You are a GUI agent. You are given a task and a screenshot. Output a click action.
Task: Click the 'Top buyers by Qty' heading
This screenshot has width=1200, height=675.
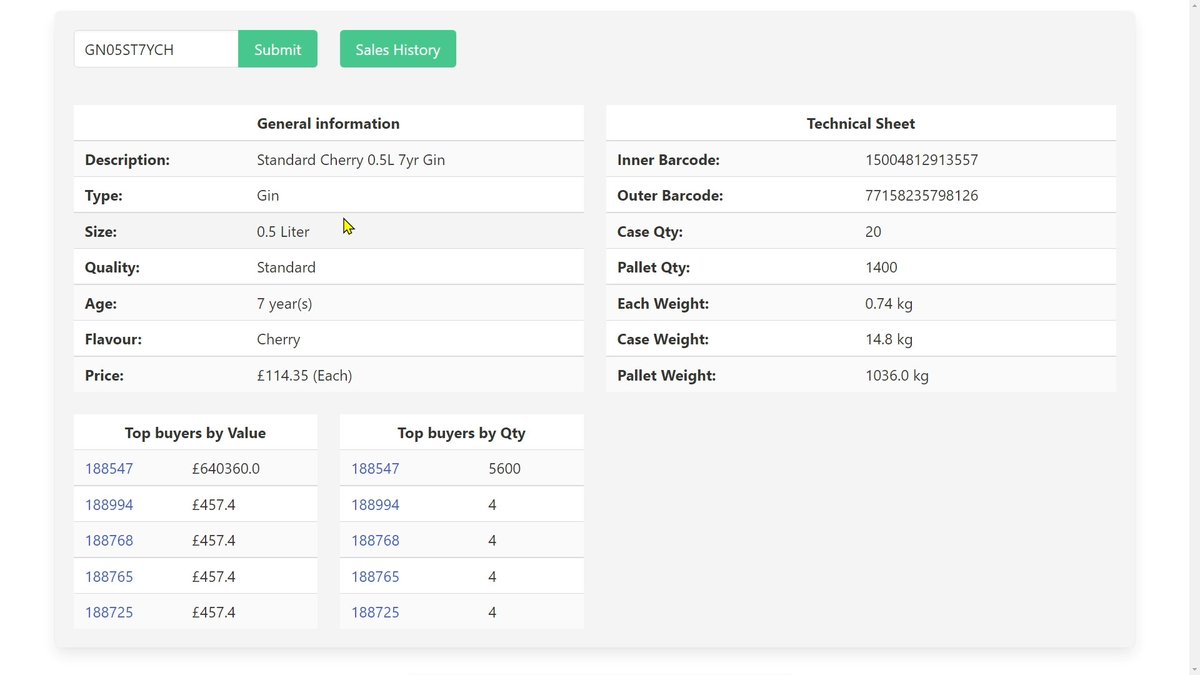coord(461,432)
